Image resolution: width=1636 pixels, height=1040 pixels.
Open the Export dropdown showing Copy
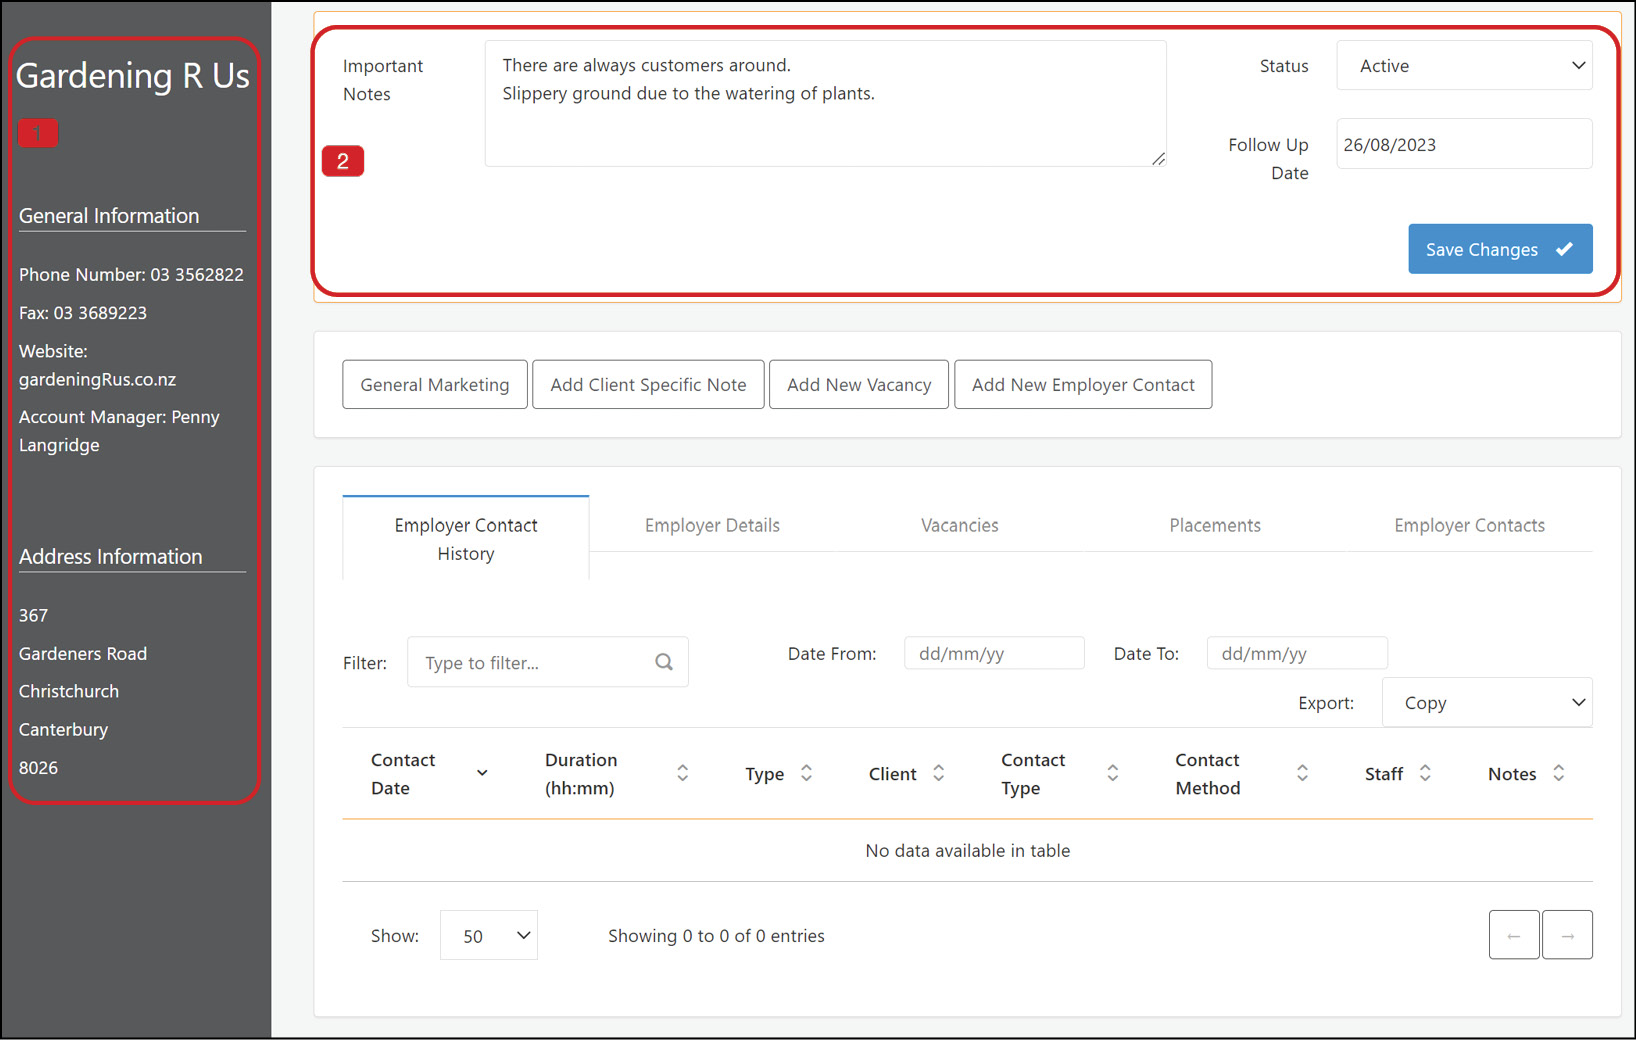1487,703
